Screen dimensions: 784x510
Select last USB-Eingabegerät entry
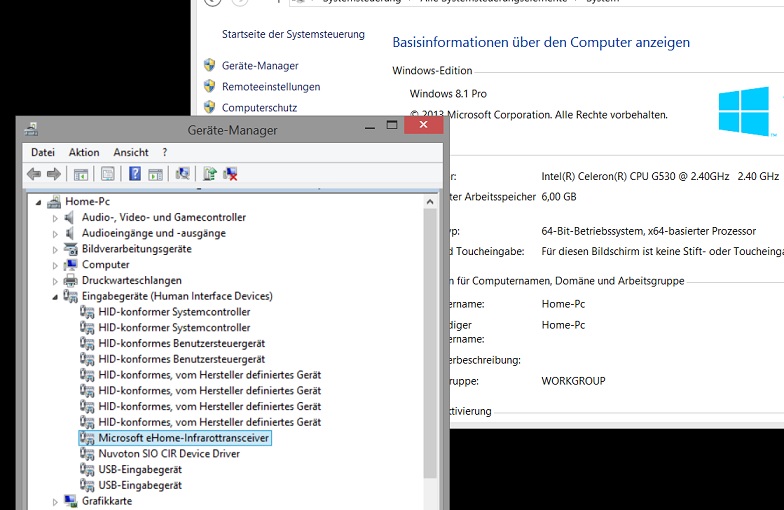coord(140,485)
